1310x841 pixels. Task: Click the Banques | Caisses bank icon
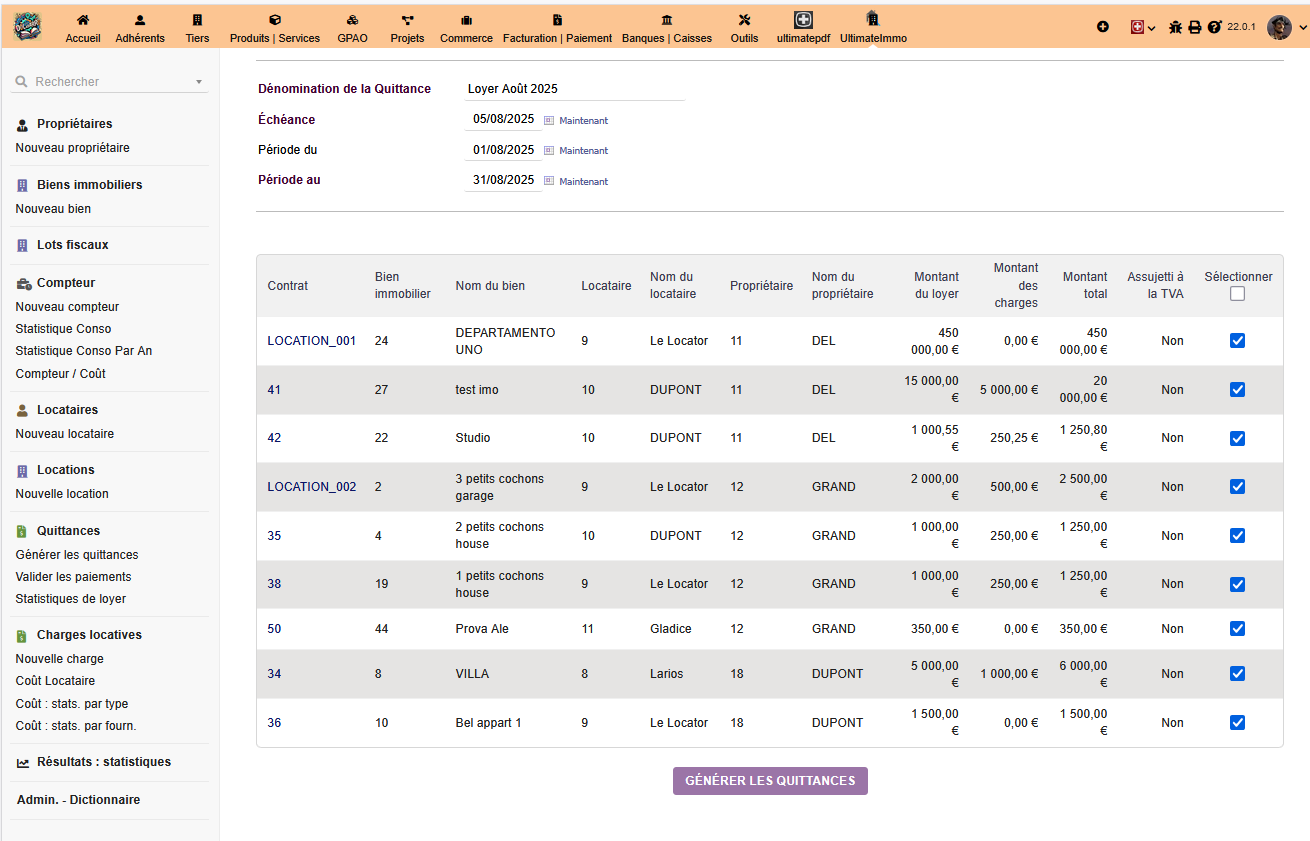pos(667,20)
